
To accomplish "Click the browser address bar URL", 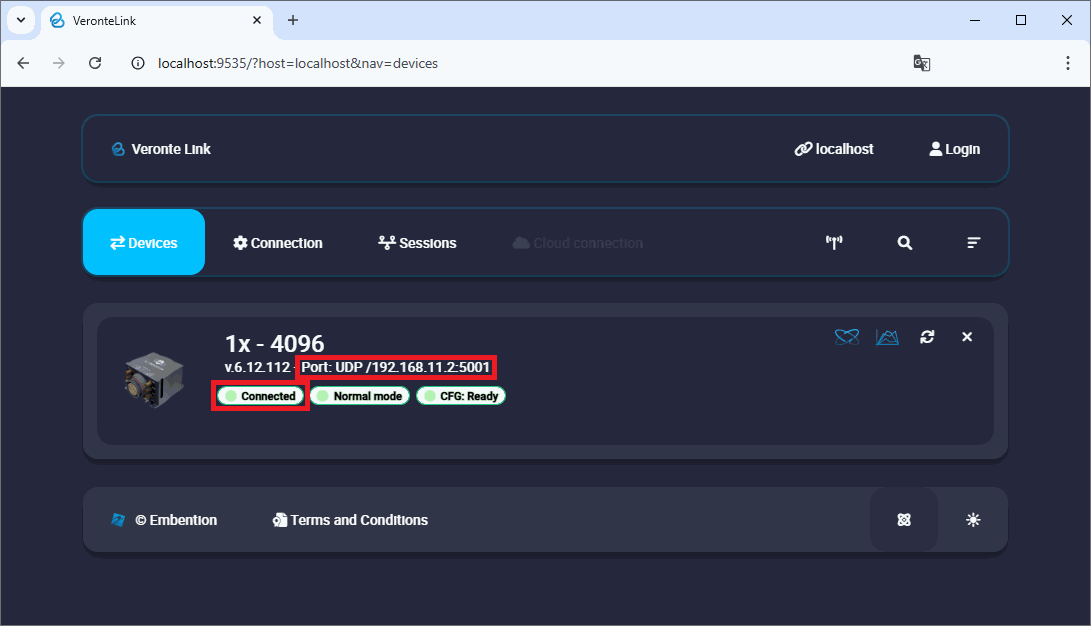I will coord(298,63).
